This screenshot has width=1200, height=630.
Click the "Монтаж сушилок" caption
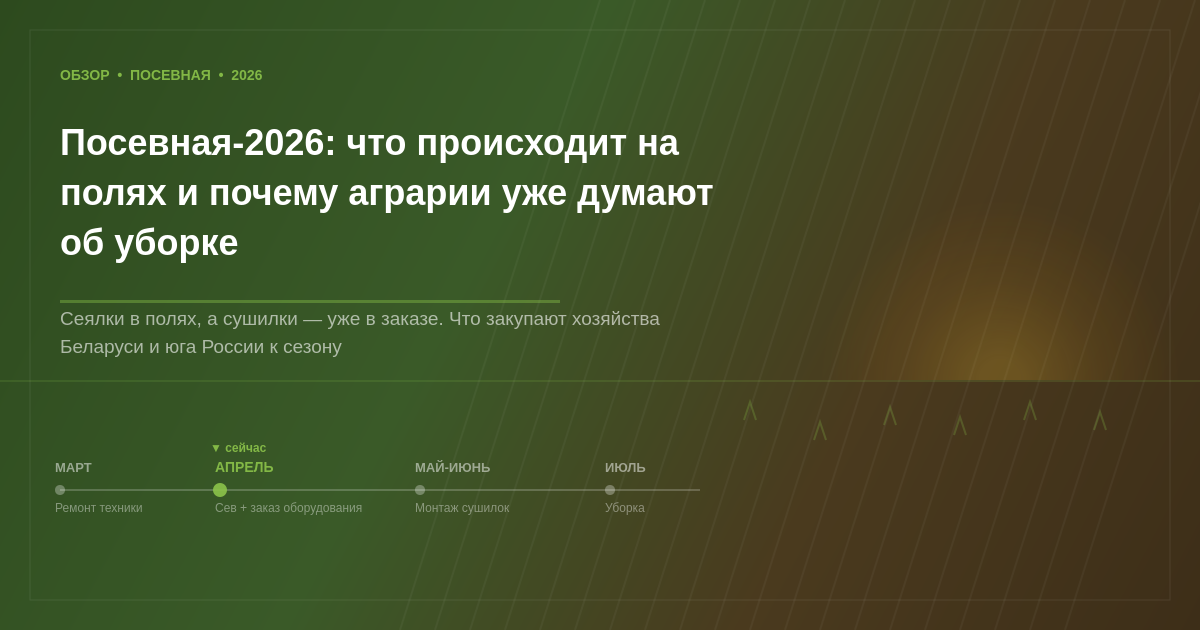(x=462, y=508)
